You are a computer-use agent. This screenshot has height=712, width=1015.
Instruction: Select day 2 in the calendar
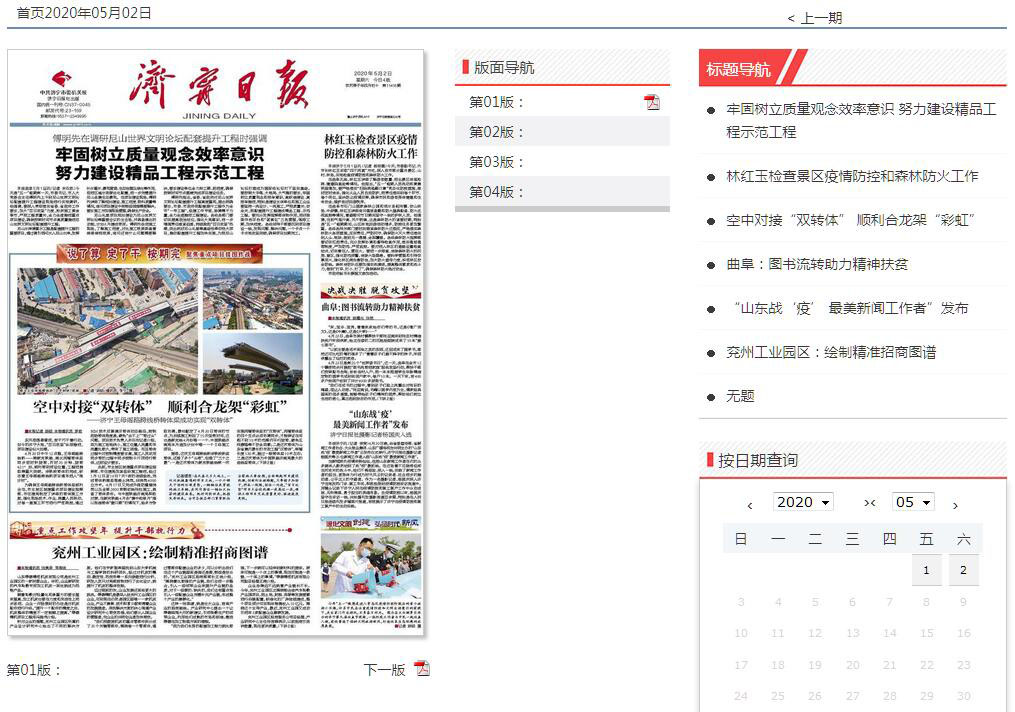pos(963,570)
